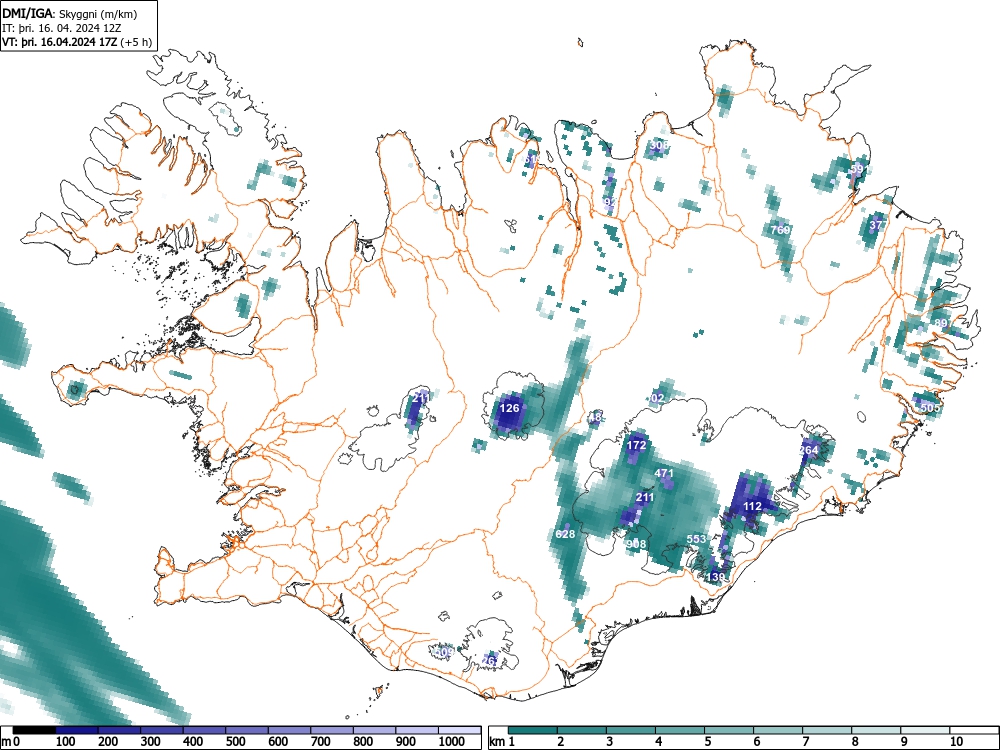Click the 5 label on the km scale
This screenshot has width=1000, height=750.
(x=708, y=741)
